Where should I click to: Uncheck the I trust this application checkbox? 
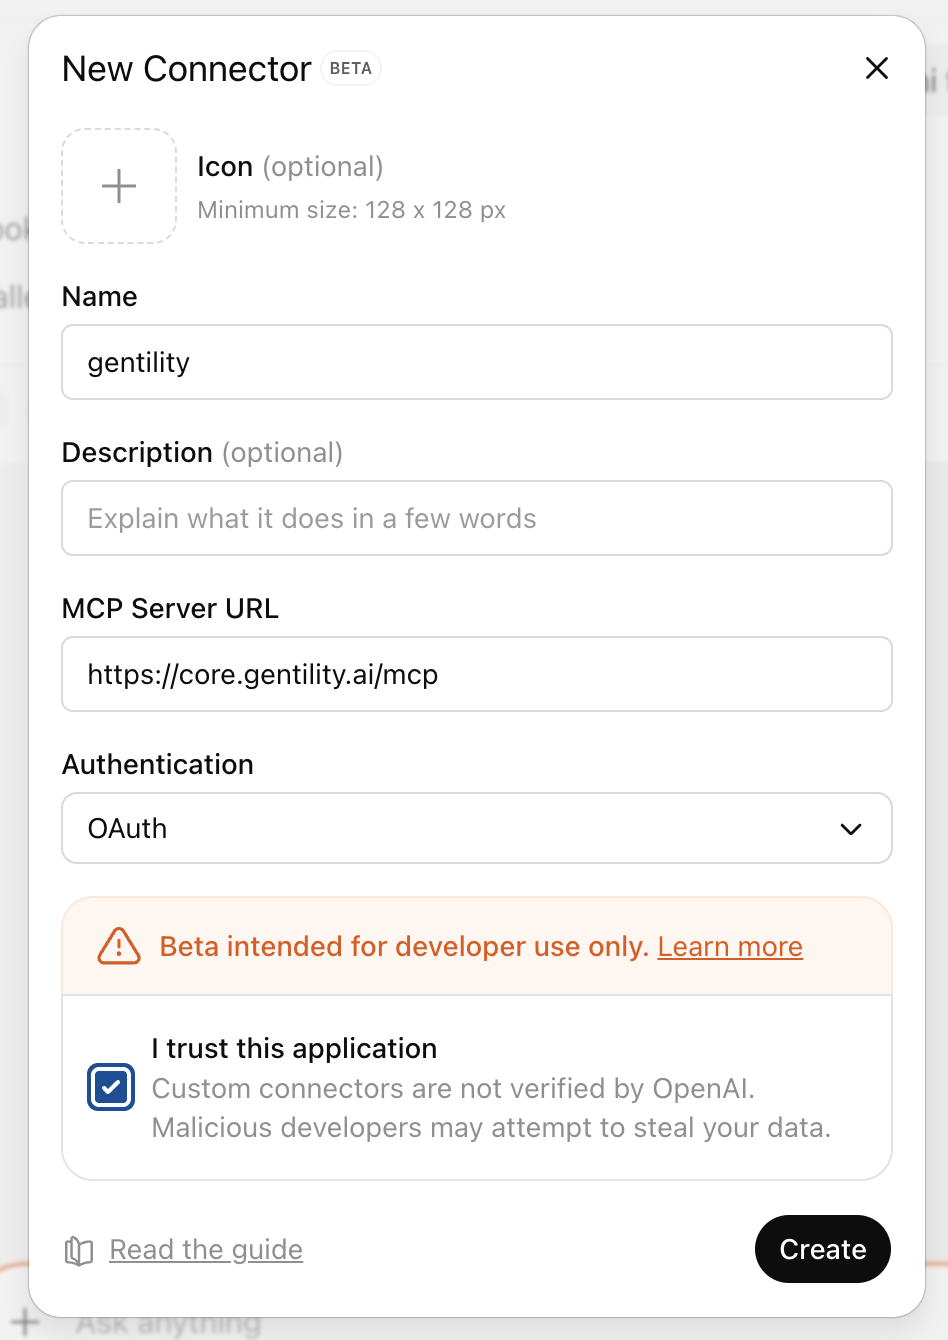110,1087
